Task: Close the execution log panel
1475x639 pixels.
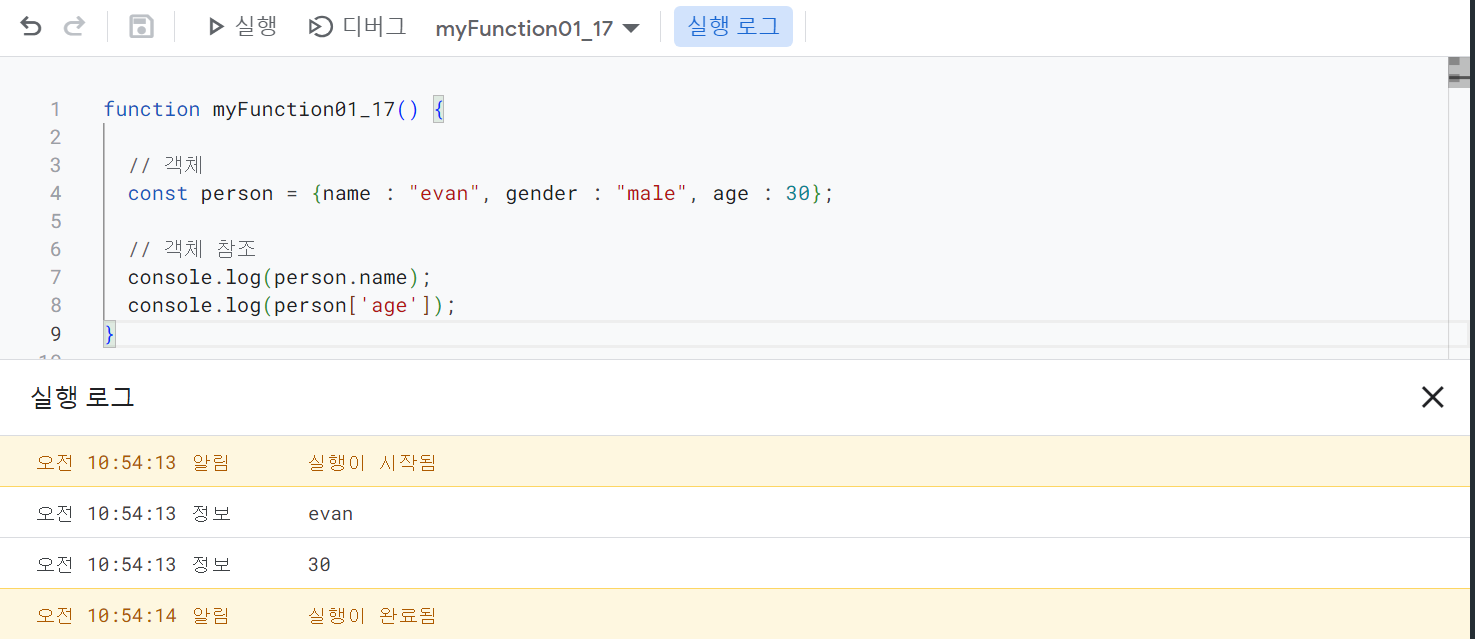Action: pyautogui.click(x=1433, y=397)
